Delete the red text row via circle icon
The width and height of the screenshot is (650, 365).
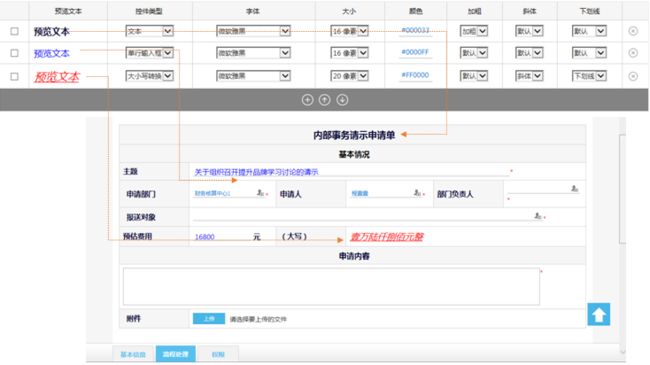click(633, 76)
